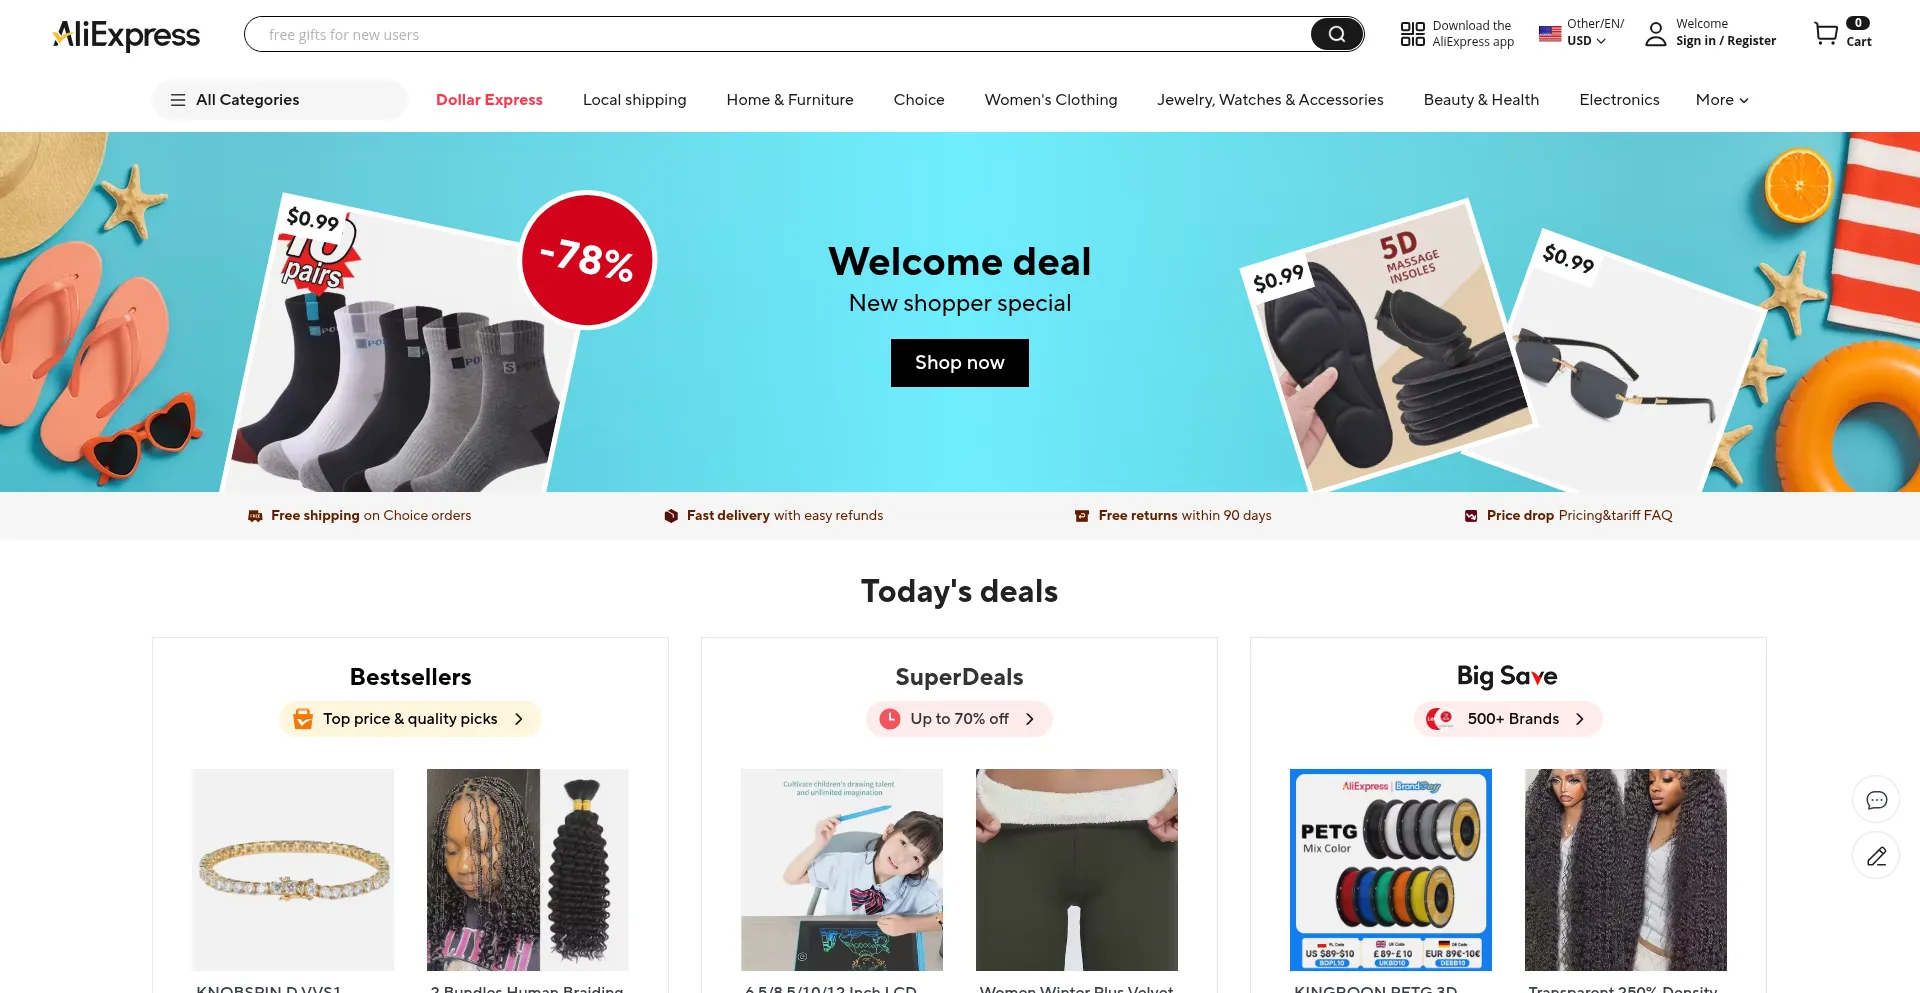Screen dimensions: 1920x993
Task: Open Sign in / Register link
Action: click(1726, 41)
